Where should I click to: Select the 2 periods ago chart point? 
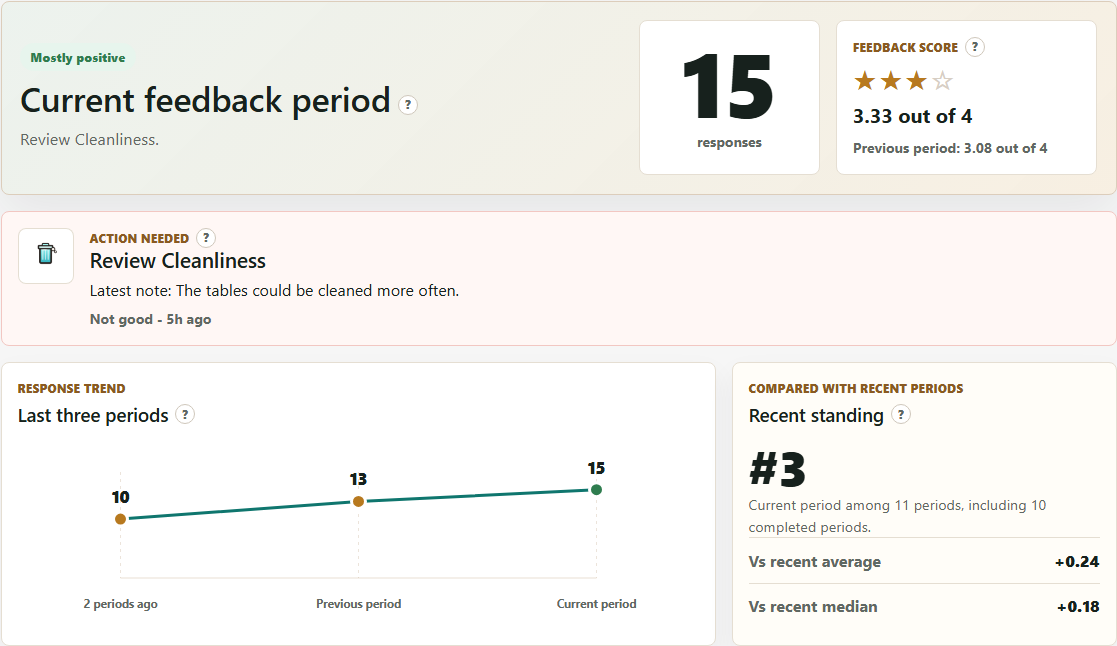pyautogui.click(x=120, y=519)
